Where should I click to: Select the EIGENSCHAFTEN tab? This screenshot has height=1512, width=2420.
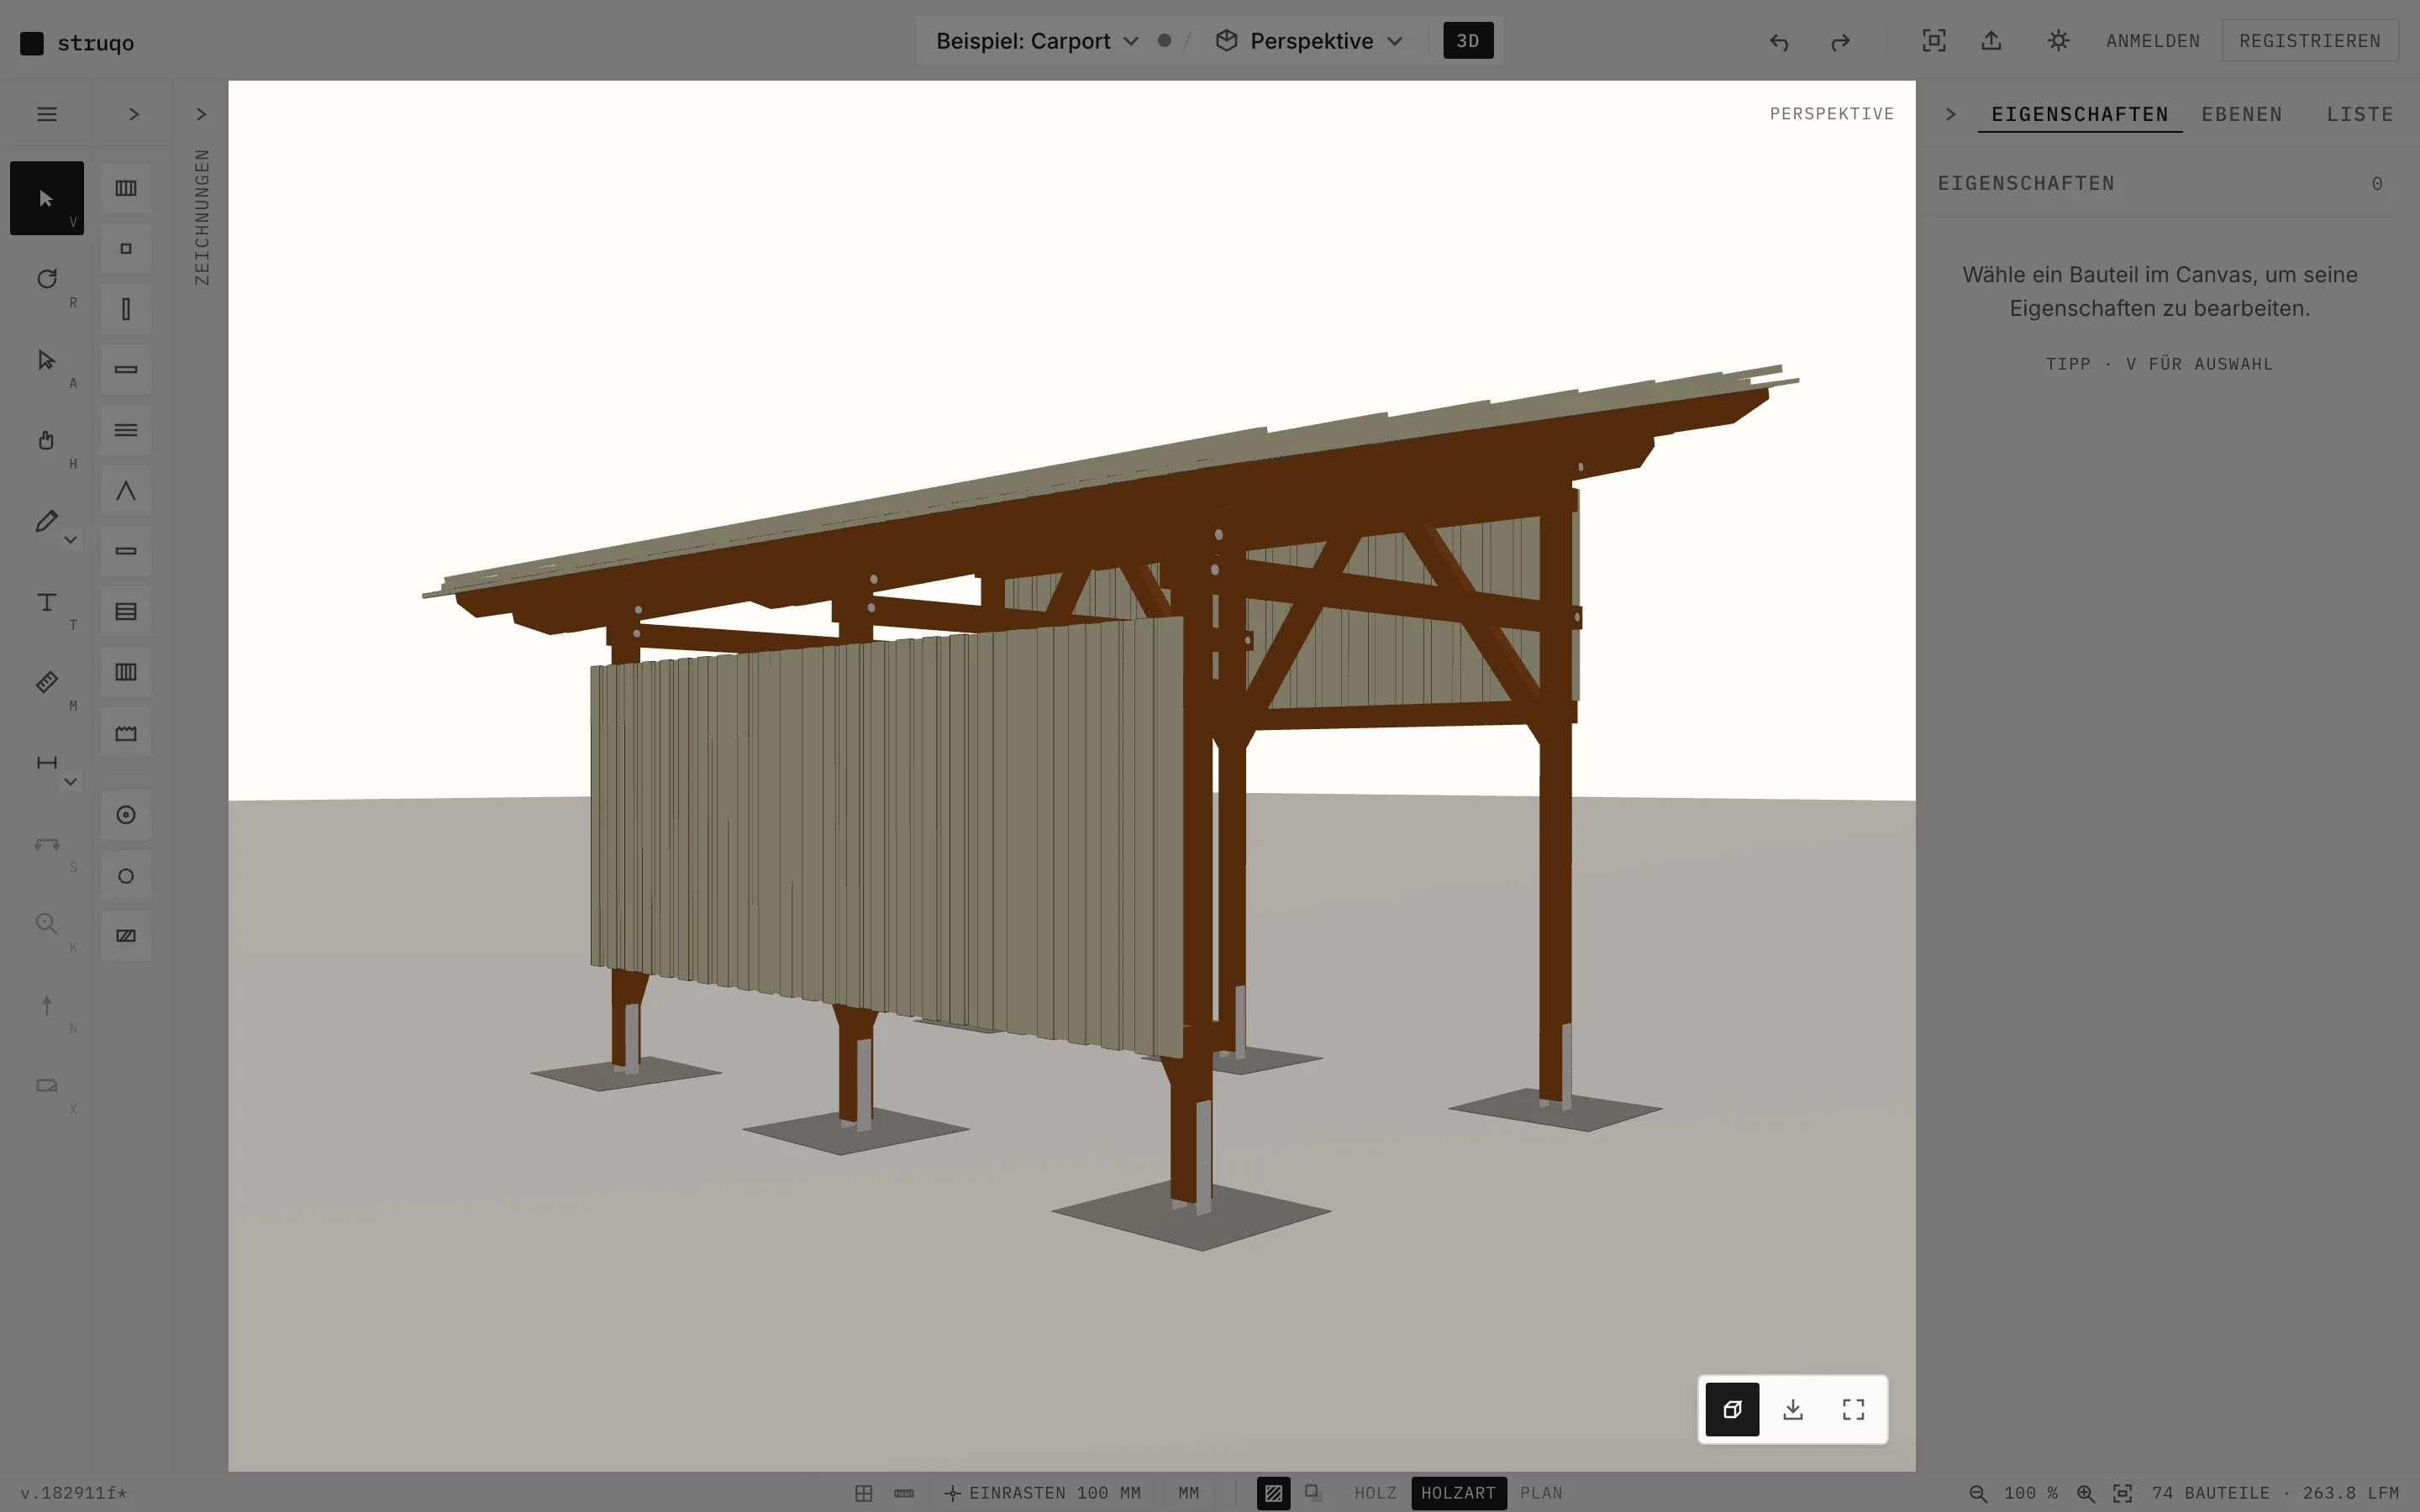click(2079, 114)
